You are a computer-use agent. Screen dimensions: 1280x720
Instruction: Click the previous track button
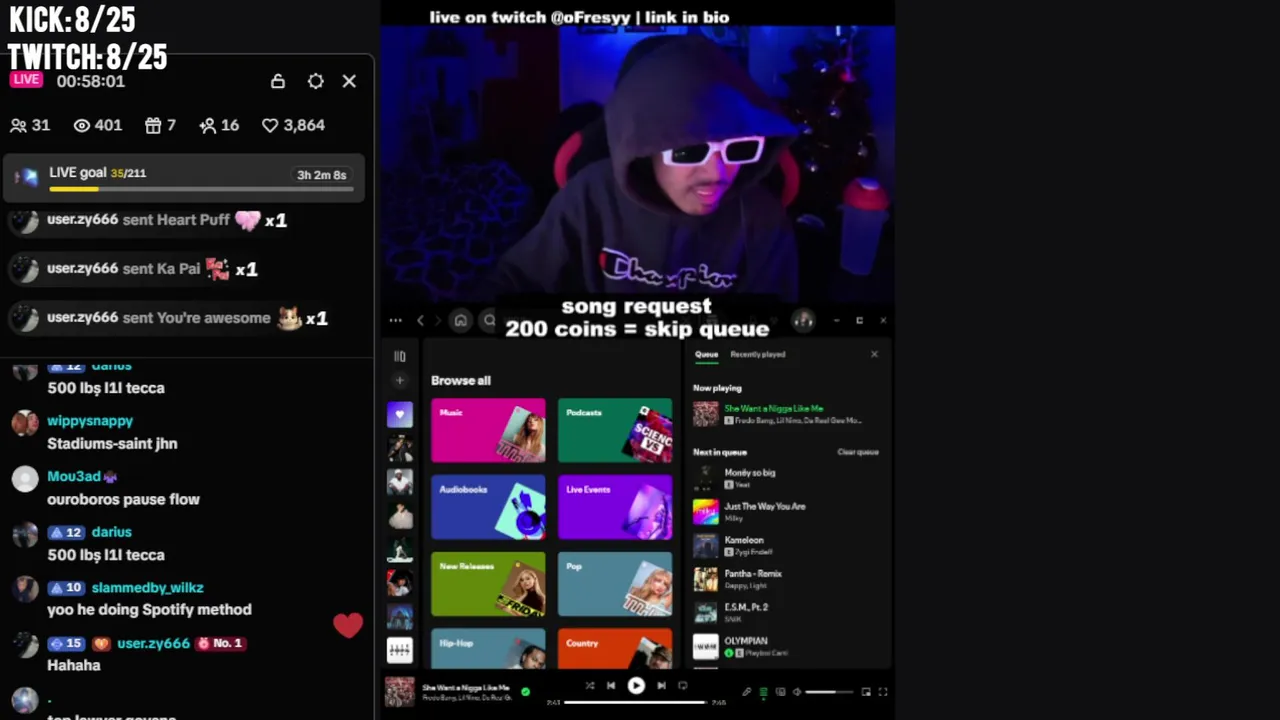611,685
